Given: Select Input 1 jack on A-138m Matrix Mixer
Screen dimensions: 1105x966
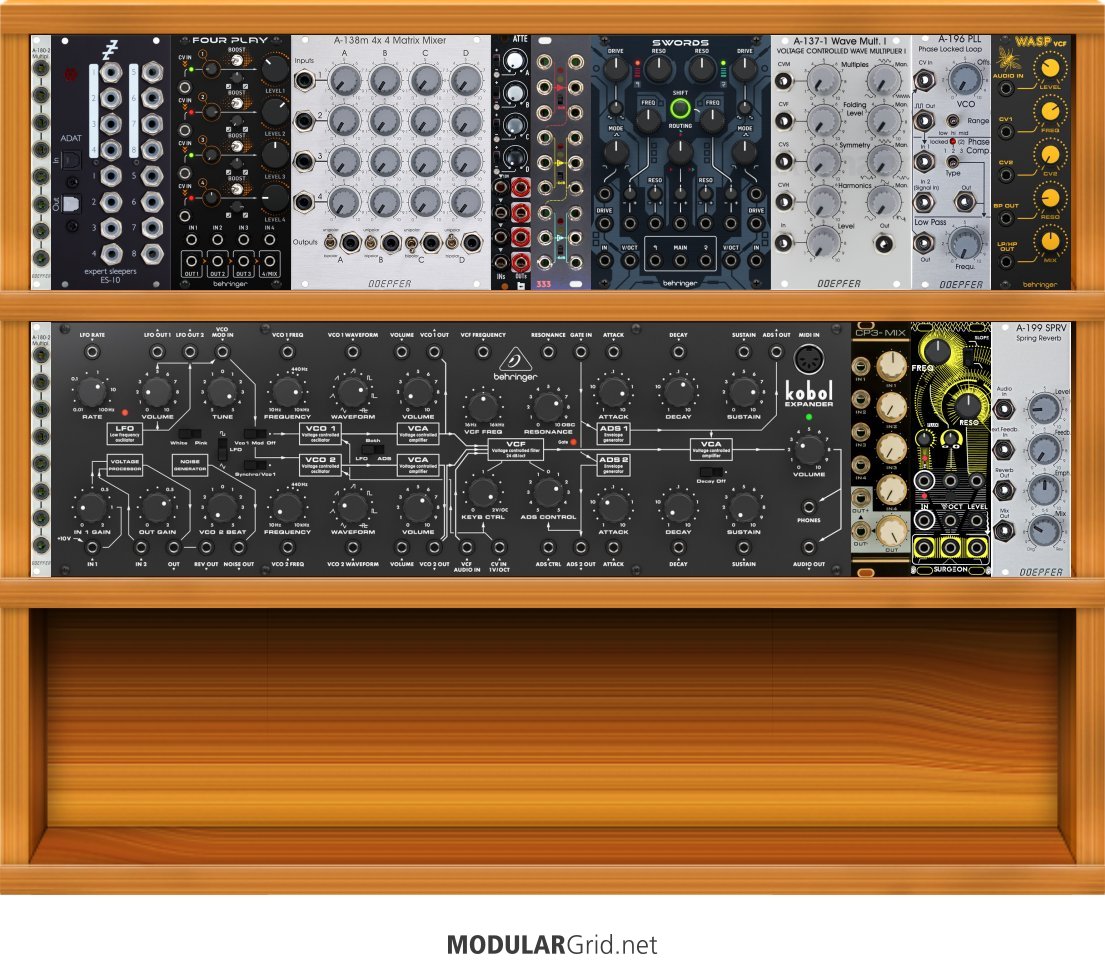Looking at the screenshot, I should [x=304, y=80].
